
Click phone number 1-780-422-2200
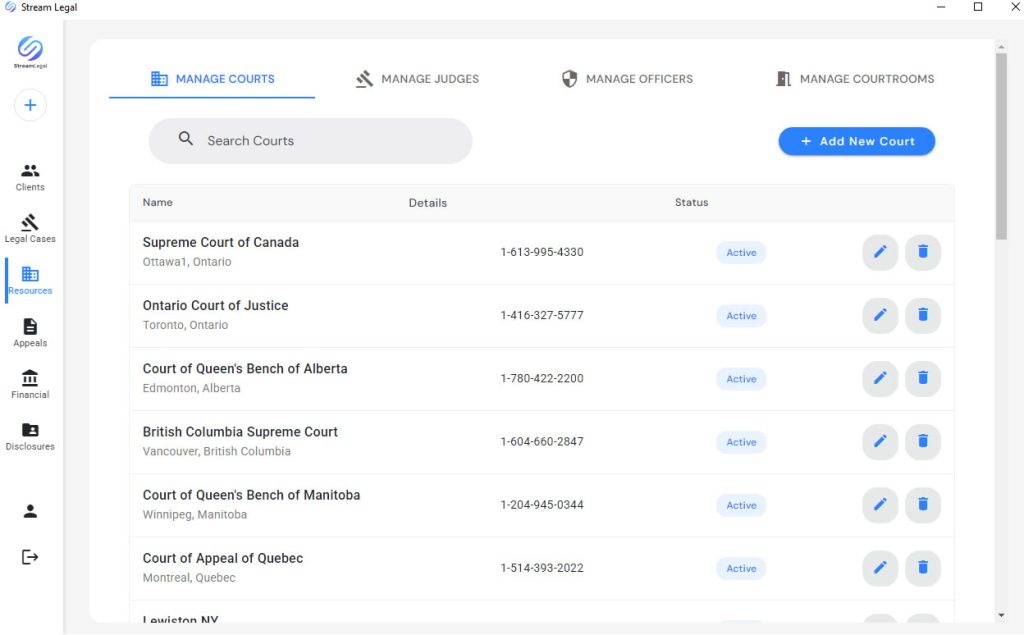click(x=542, y=379)
